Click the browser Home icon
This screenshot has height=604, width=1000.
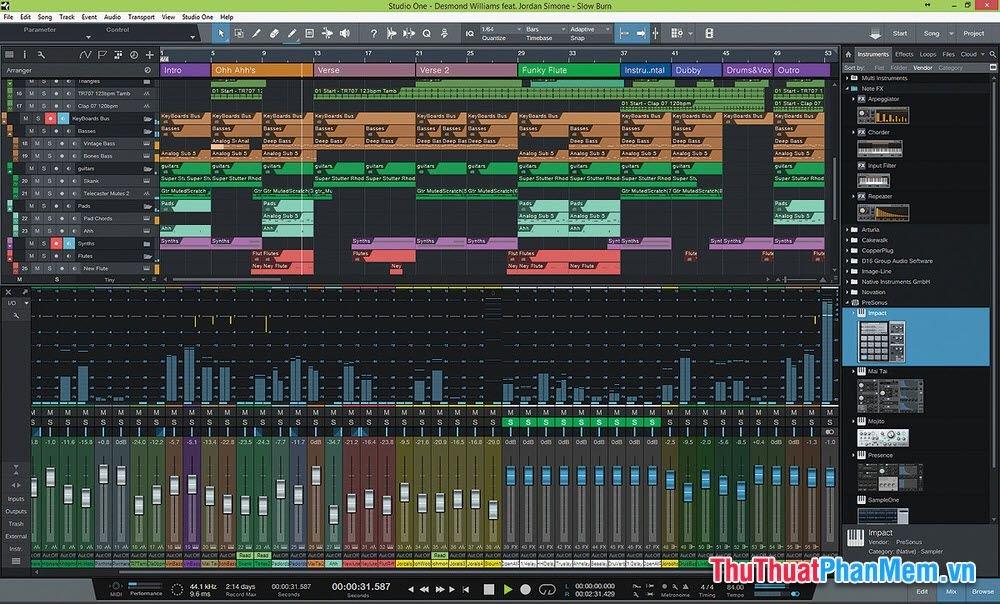(849, 54)
